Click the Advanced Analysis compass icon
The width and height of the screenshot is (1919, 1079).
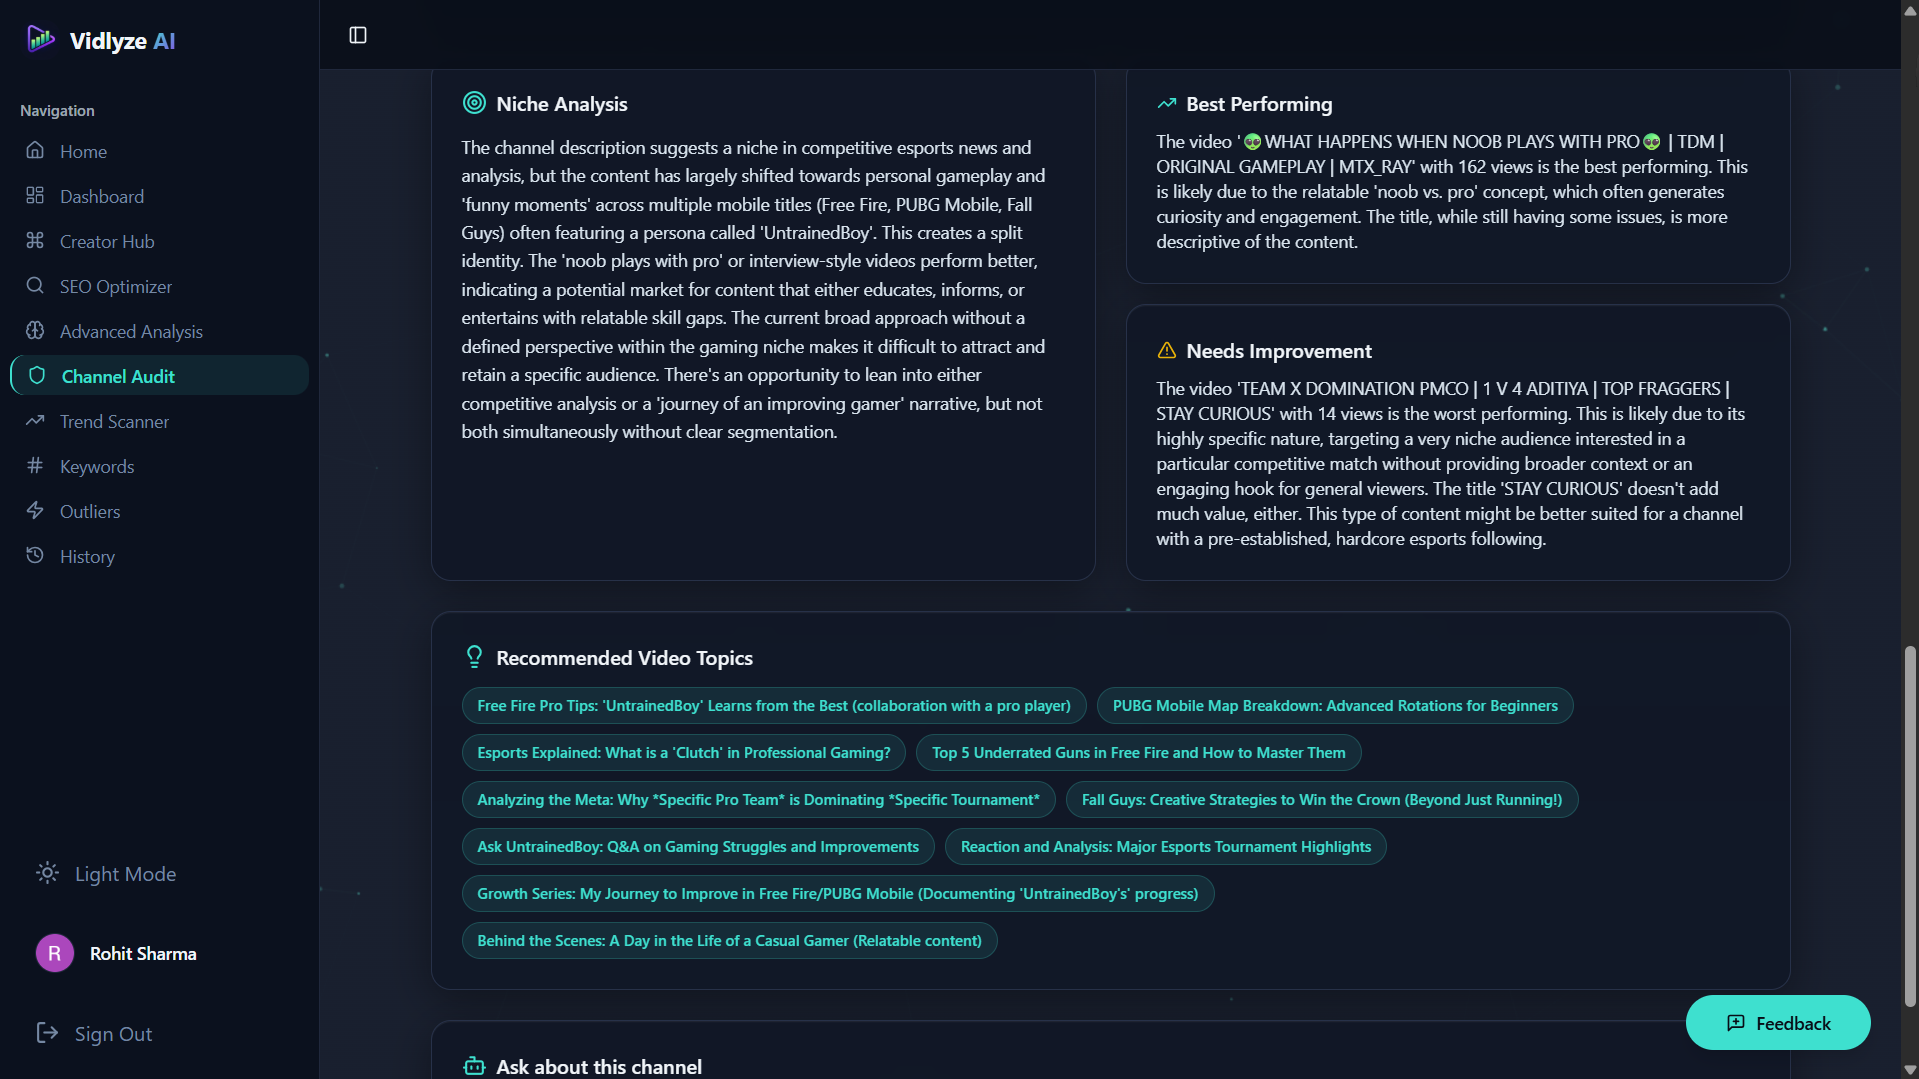[x=34, y=331]
